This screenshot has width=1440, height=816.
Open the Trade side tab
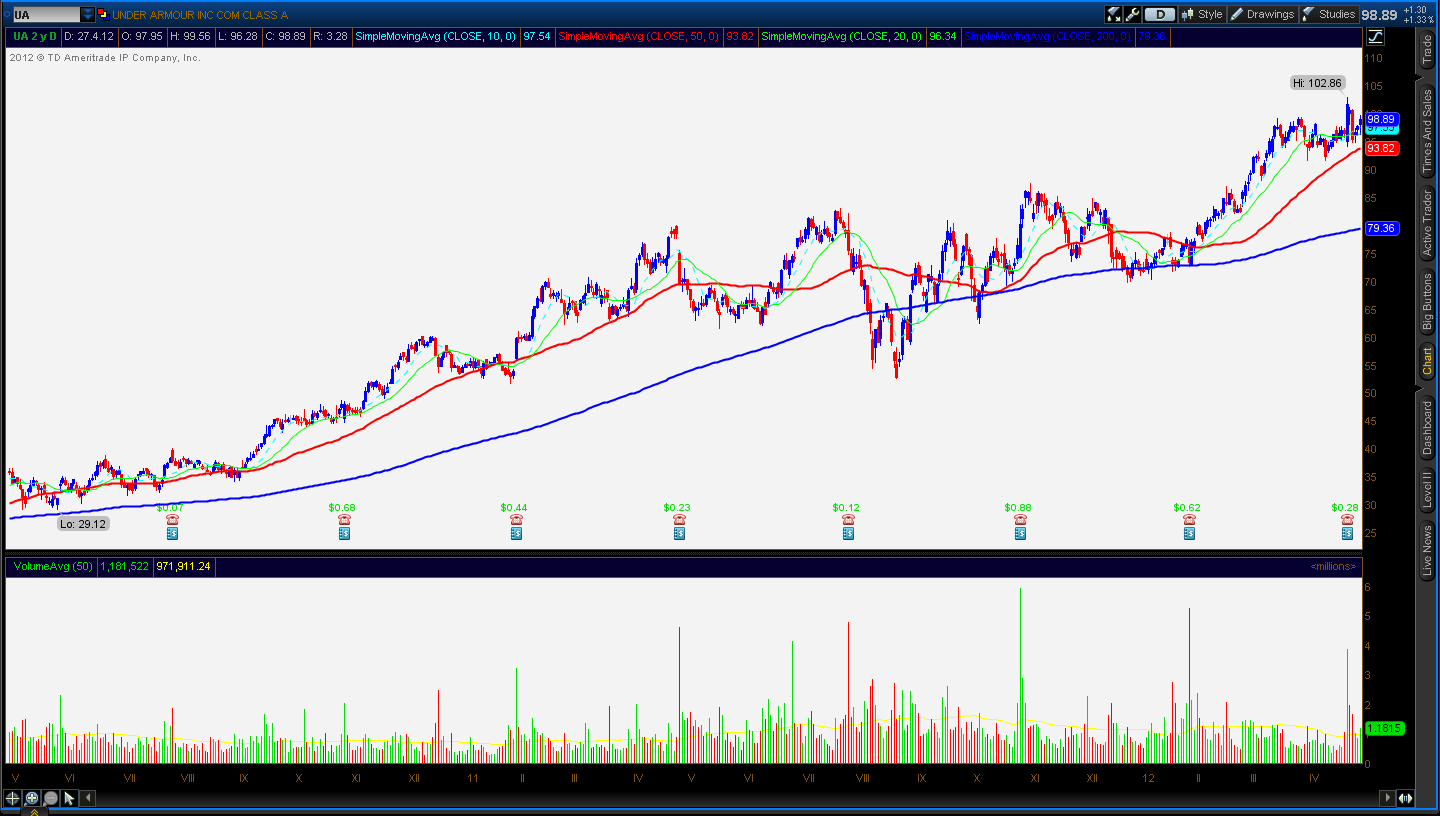pyautogui.click(x=1428, y=50)
